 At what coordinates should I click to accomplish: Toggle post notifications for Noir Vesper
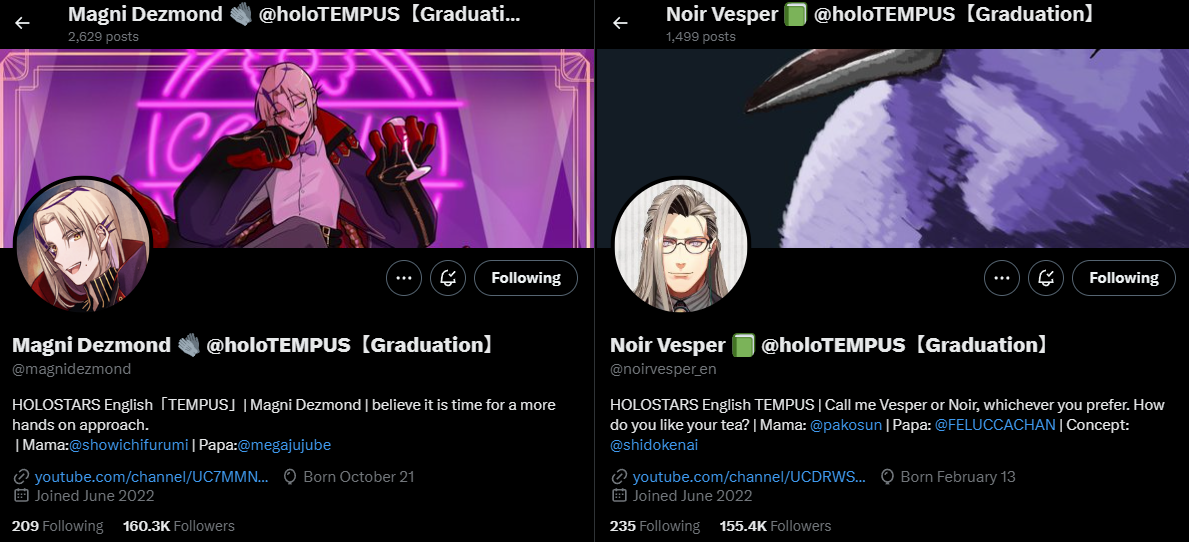pos(1046,278)
